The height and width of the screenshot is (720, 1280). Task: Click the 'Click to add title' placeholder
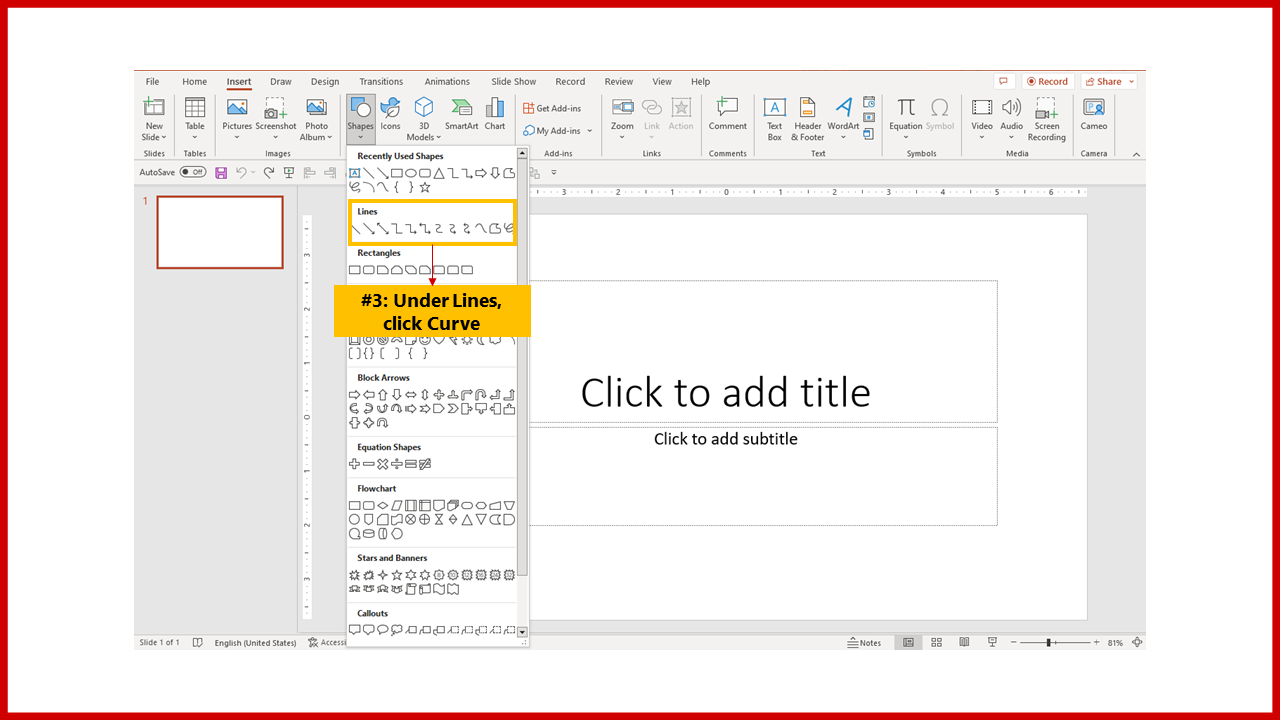click(726, 392)
